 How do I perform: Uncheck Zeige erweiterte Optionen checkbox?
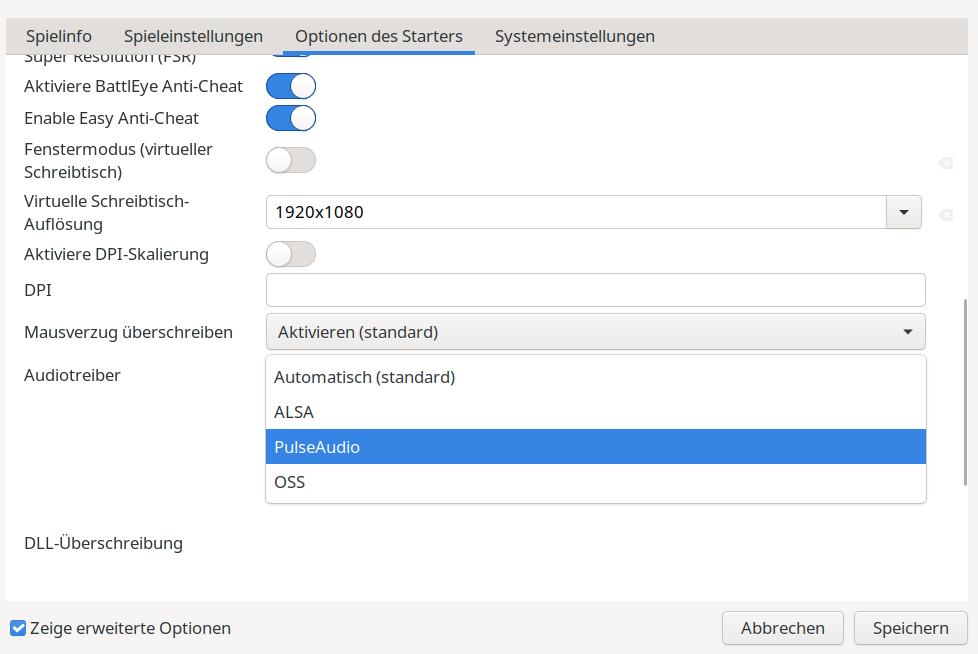pyautogui.click(x=18, y=628)
